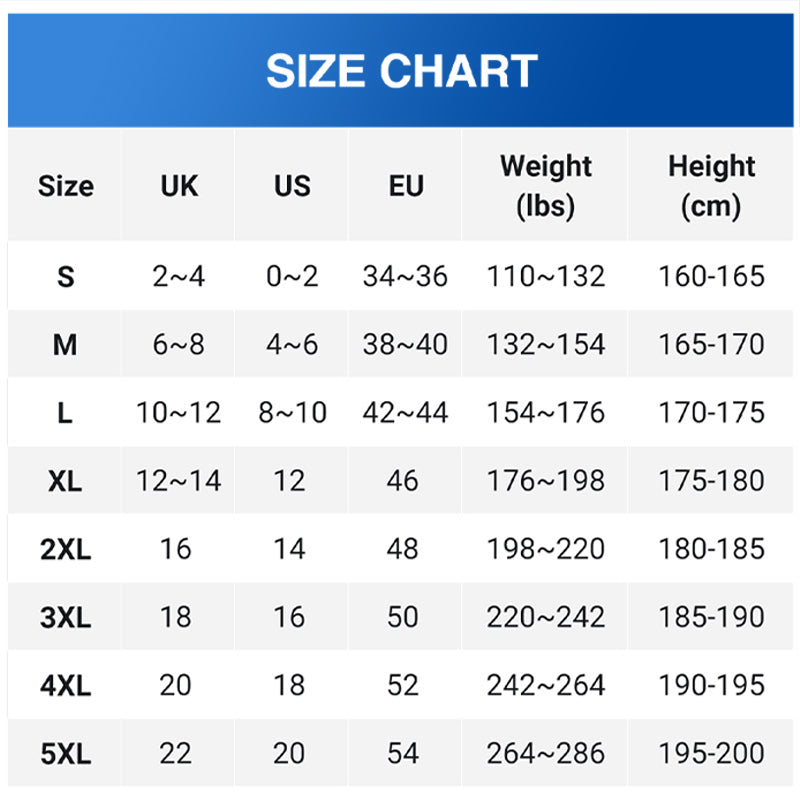
Task: Select the Height (cm) column header
Action: pyautogui.click(x=711, y=186)
